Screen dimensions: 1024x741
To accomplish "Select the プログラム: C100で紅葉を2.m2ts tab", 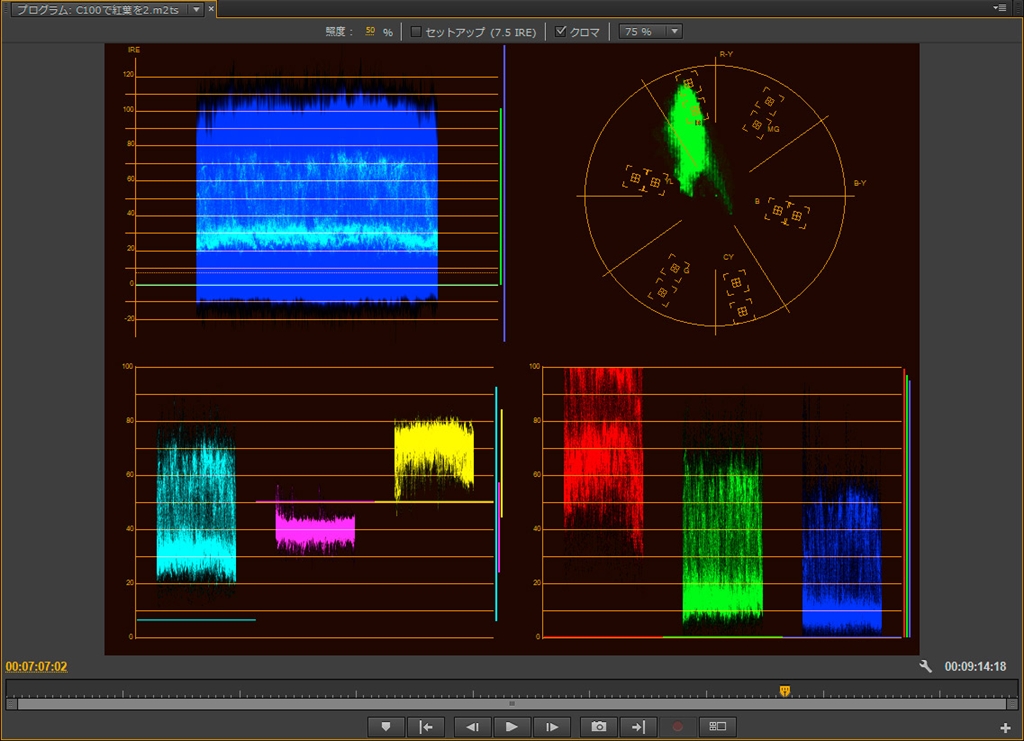I will (x=96, y=9).
